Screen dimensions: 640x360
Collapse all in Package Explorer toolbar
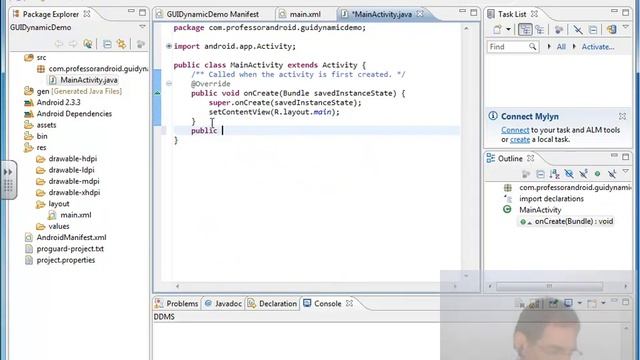[x=107, y=44]
